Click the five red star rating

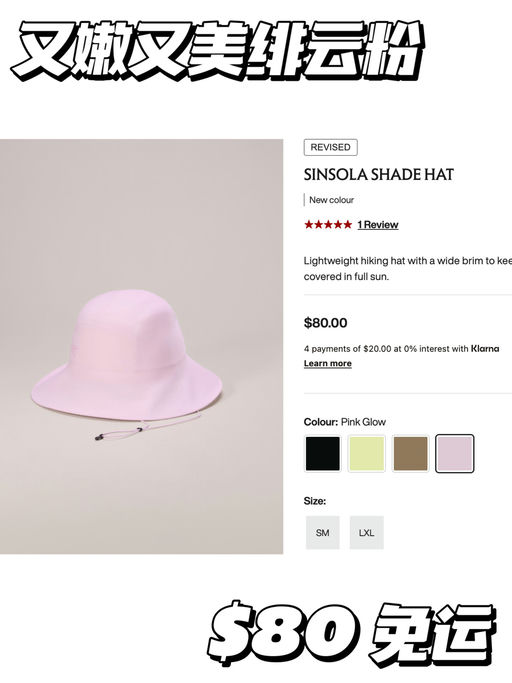pyautogui.click(x=328, y=225)
